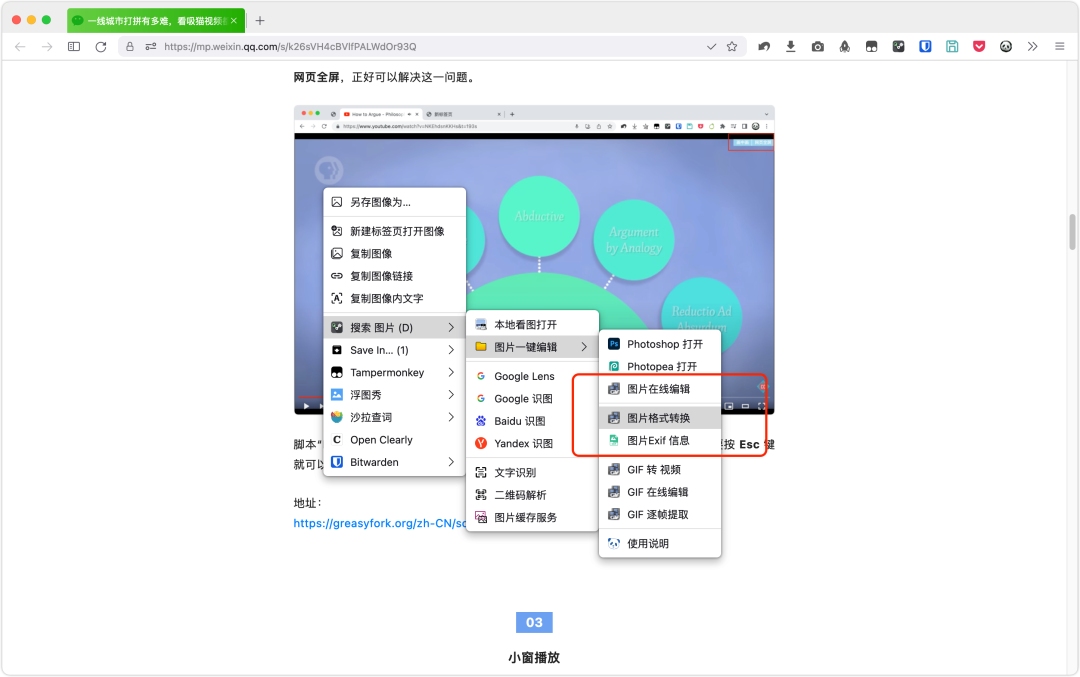
Task: Open the Firefox hamburger application menu
Action: tap(1059, 47)
